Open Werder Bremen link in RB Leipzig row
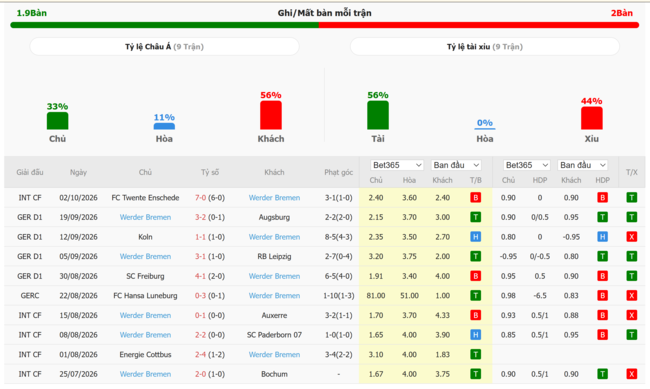The height and width of the screenshot is (389, 650). pyautogui.click(x=145, y=256)
